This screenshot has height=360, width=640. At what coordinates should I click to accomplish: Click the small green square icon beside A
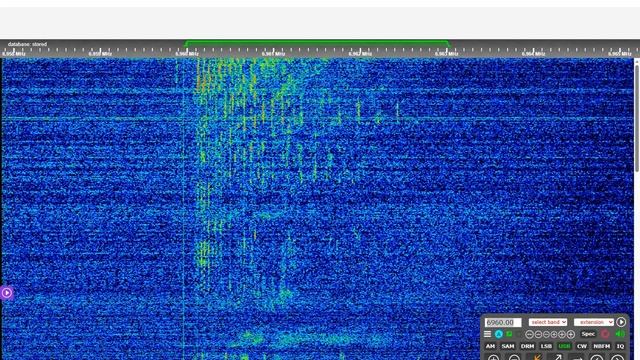pyautogui.click(x=509, y=334)
